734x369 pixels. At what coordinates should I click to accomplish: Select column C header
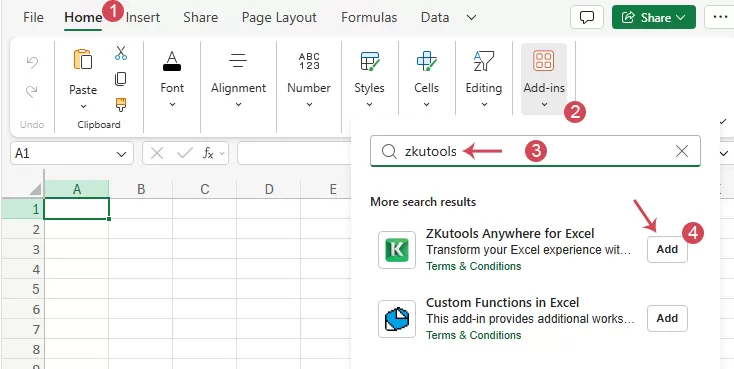pyautogui.click(x=205, y=189)
